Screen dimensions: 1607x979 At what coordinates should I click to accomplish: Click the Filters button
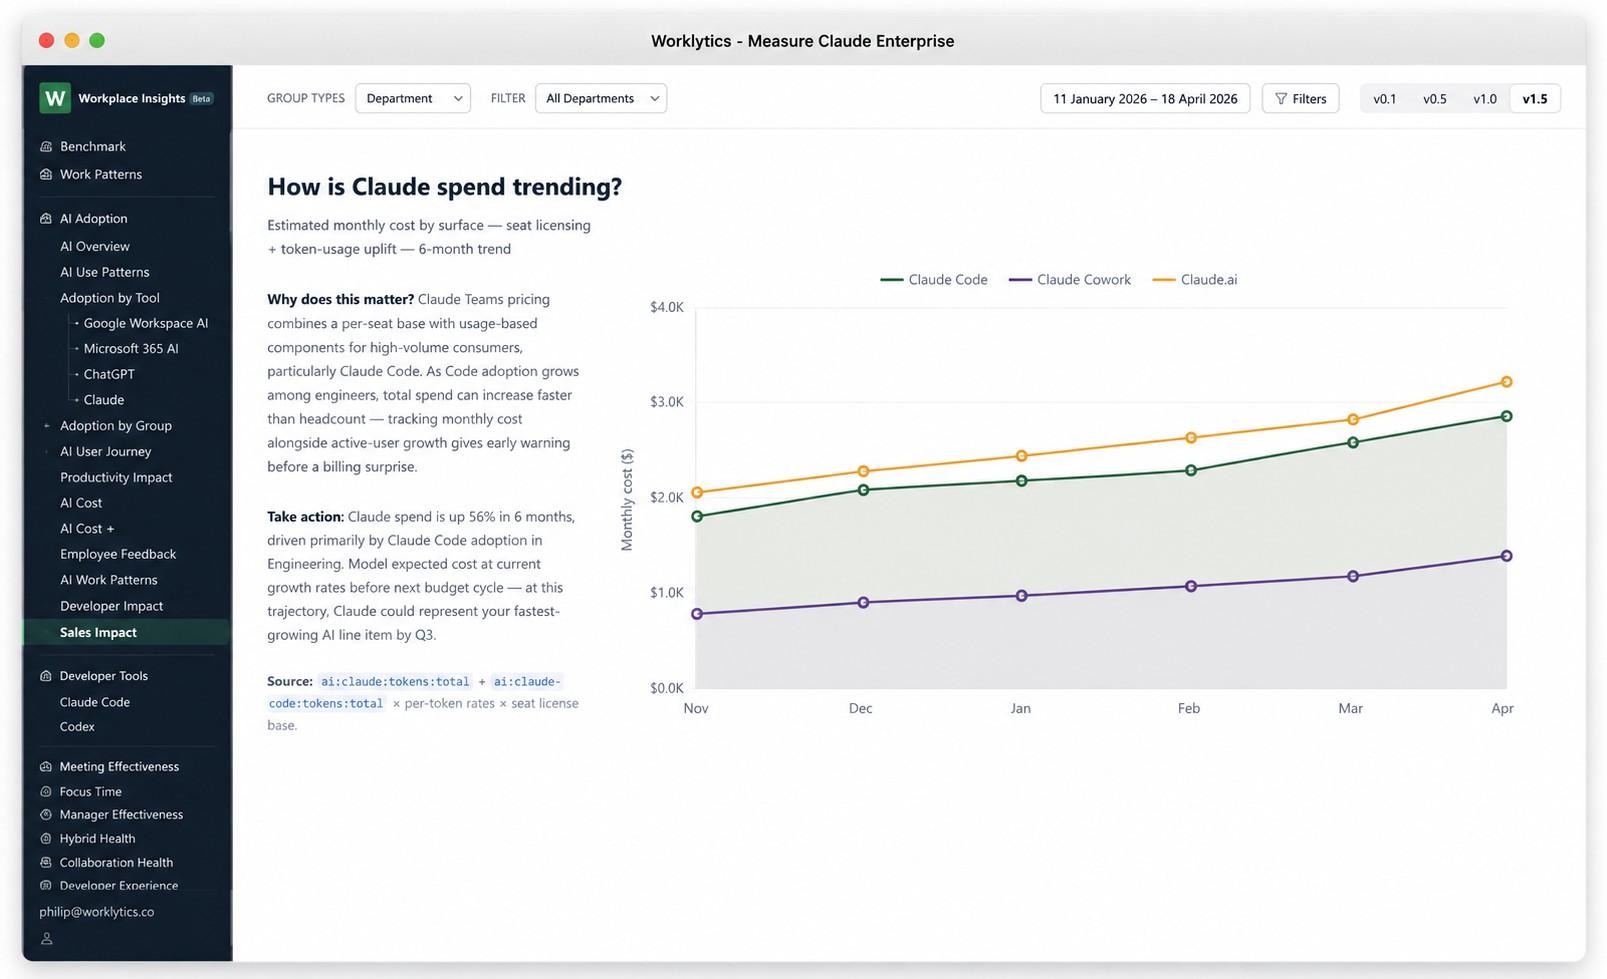(1300, 99)
